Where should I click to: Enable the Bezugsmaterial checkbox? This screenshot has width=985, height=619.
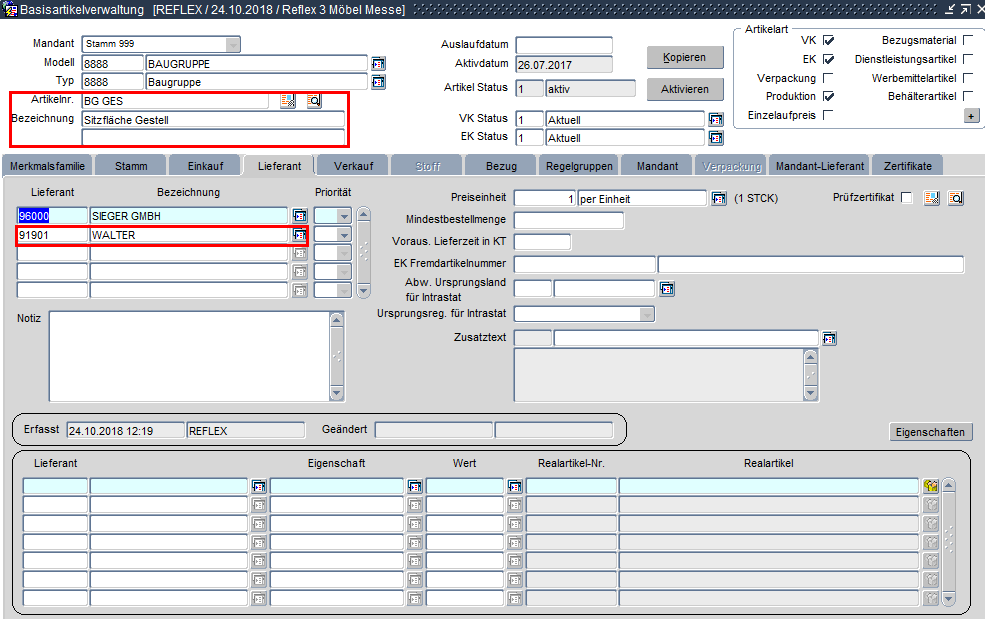(967, 41)
